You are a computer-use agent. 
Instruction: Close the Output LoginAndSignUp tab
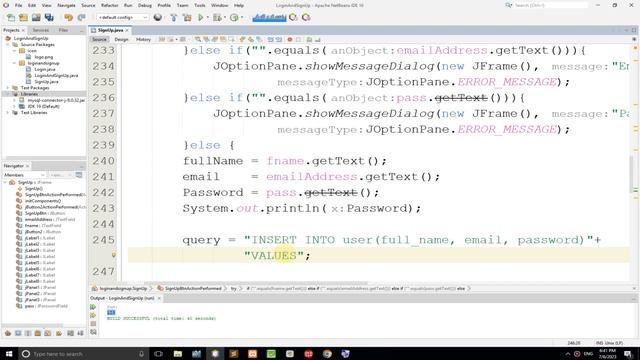pos(159,298)
